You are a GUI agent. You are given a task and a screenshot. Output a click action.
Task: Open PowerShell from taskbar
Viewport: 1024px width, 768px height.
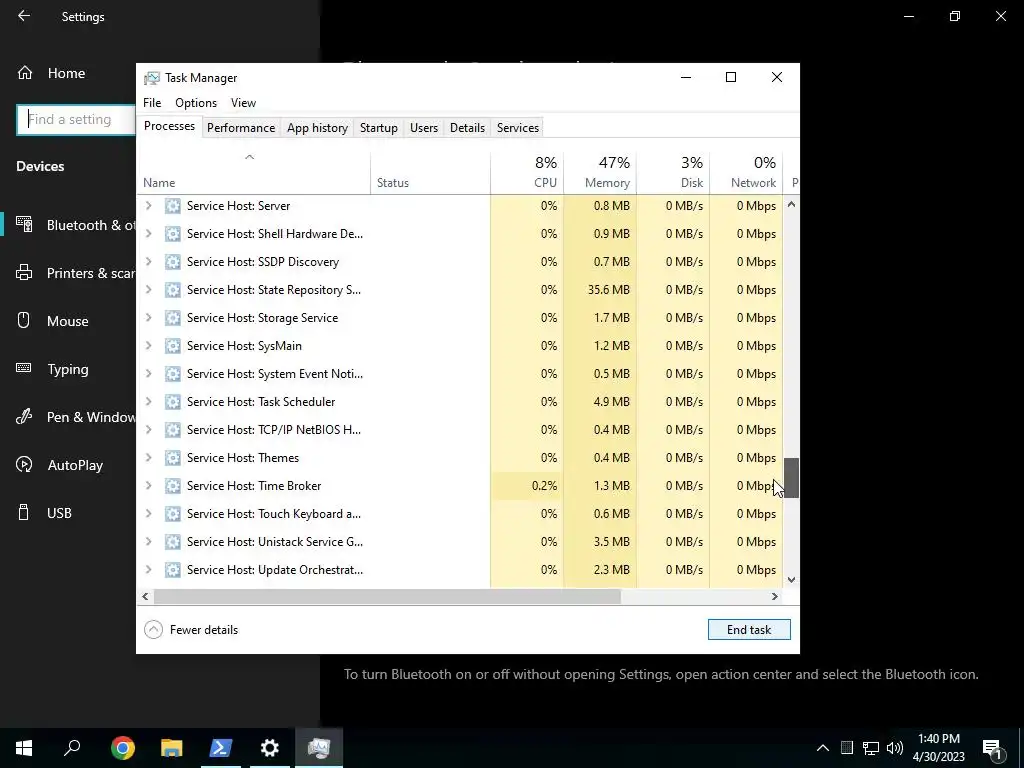point(221,748)
